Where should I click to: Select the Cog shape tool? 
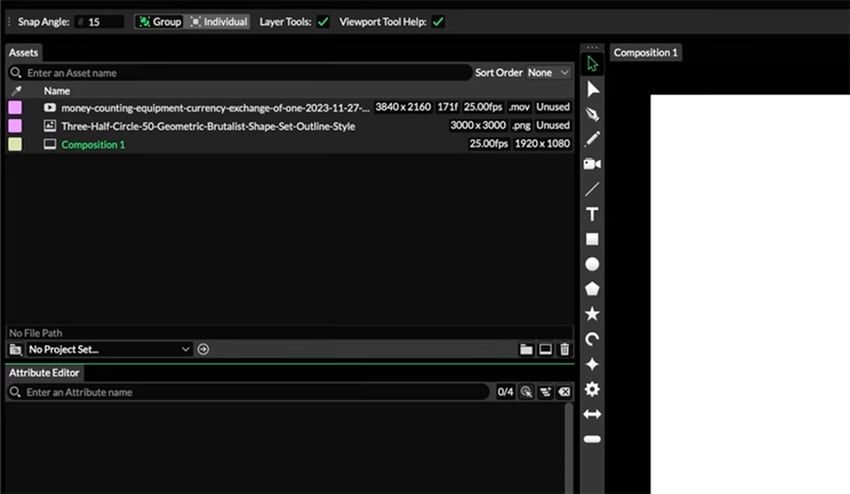(592, 389)
